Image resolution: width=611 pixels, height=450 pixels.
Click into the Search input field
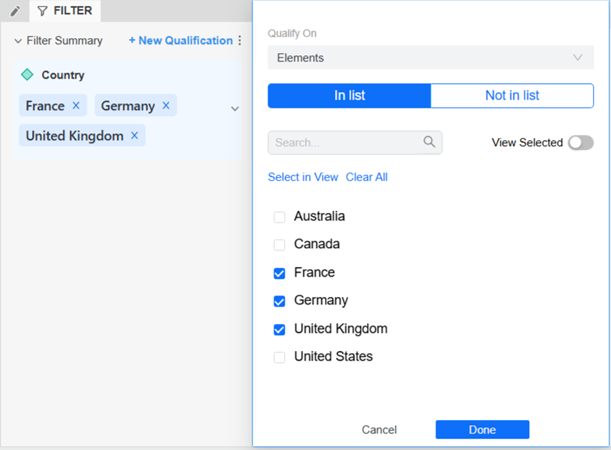(x=345, y=142)
